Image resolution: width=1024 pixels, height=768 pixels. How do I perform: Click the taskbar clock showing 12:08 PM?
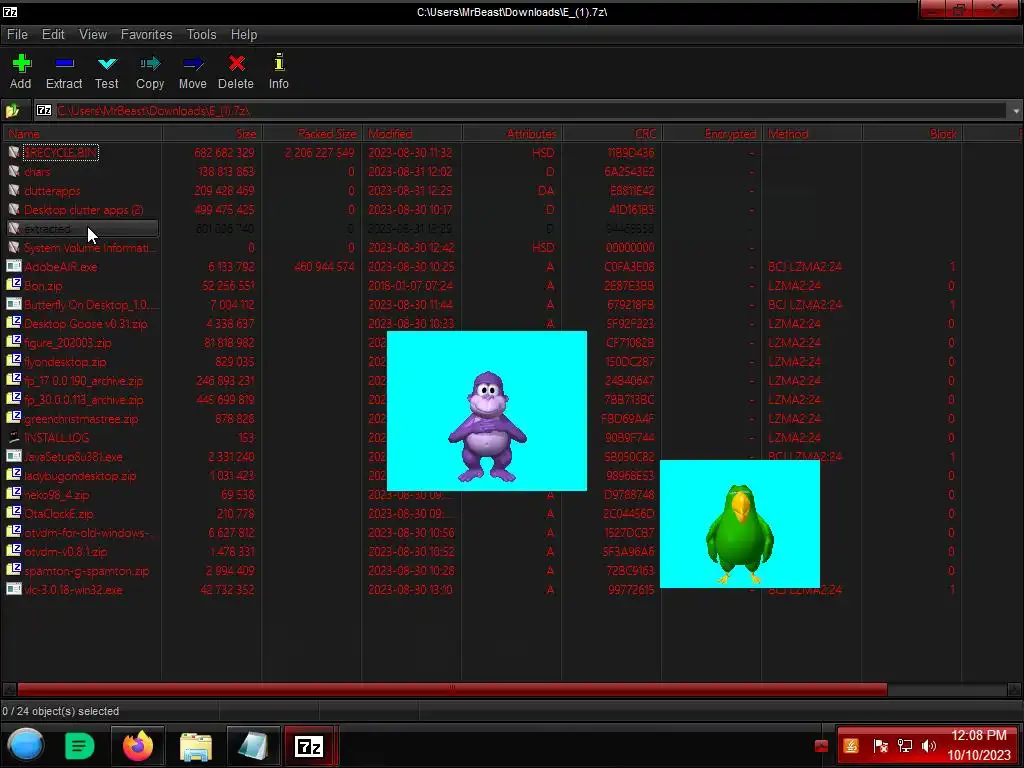(x=979, y=745)
